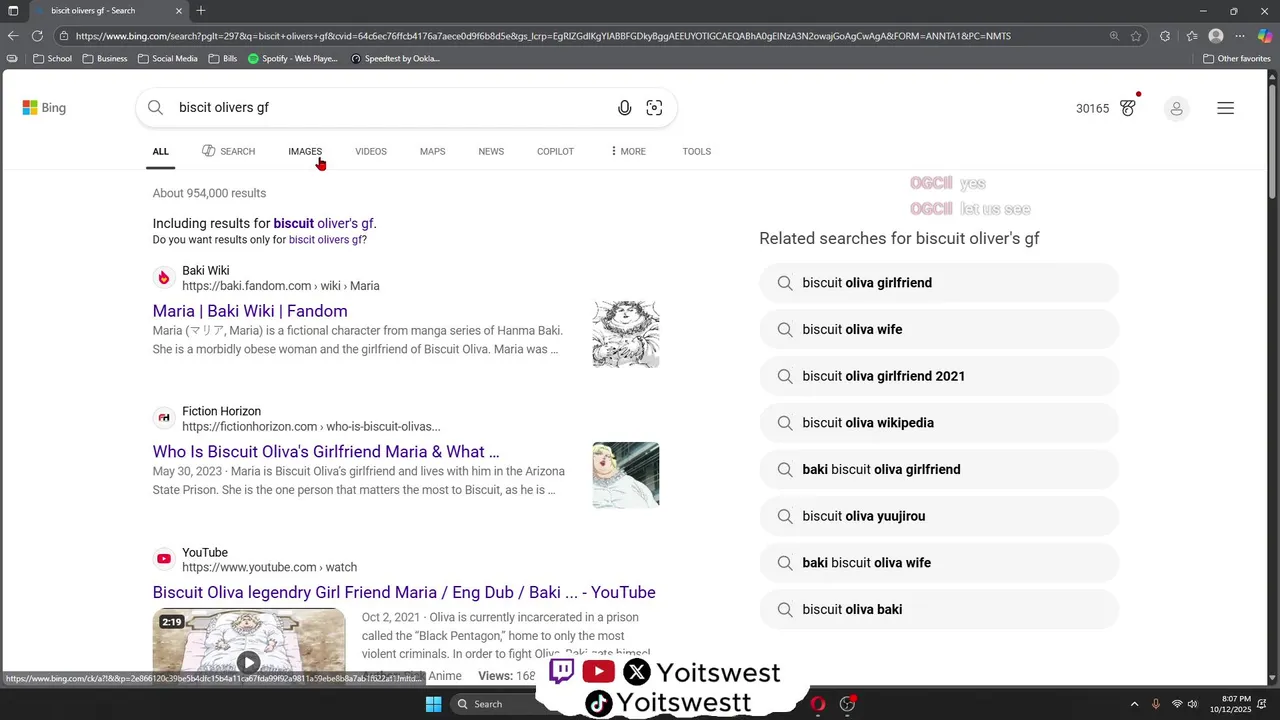Screen dimensions: 1280x720
Task: Expand the Other favorites folder
Action: point(1237,58)
